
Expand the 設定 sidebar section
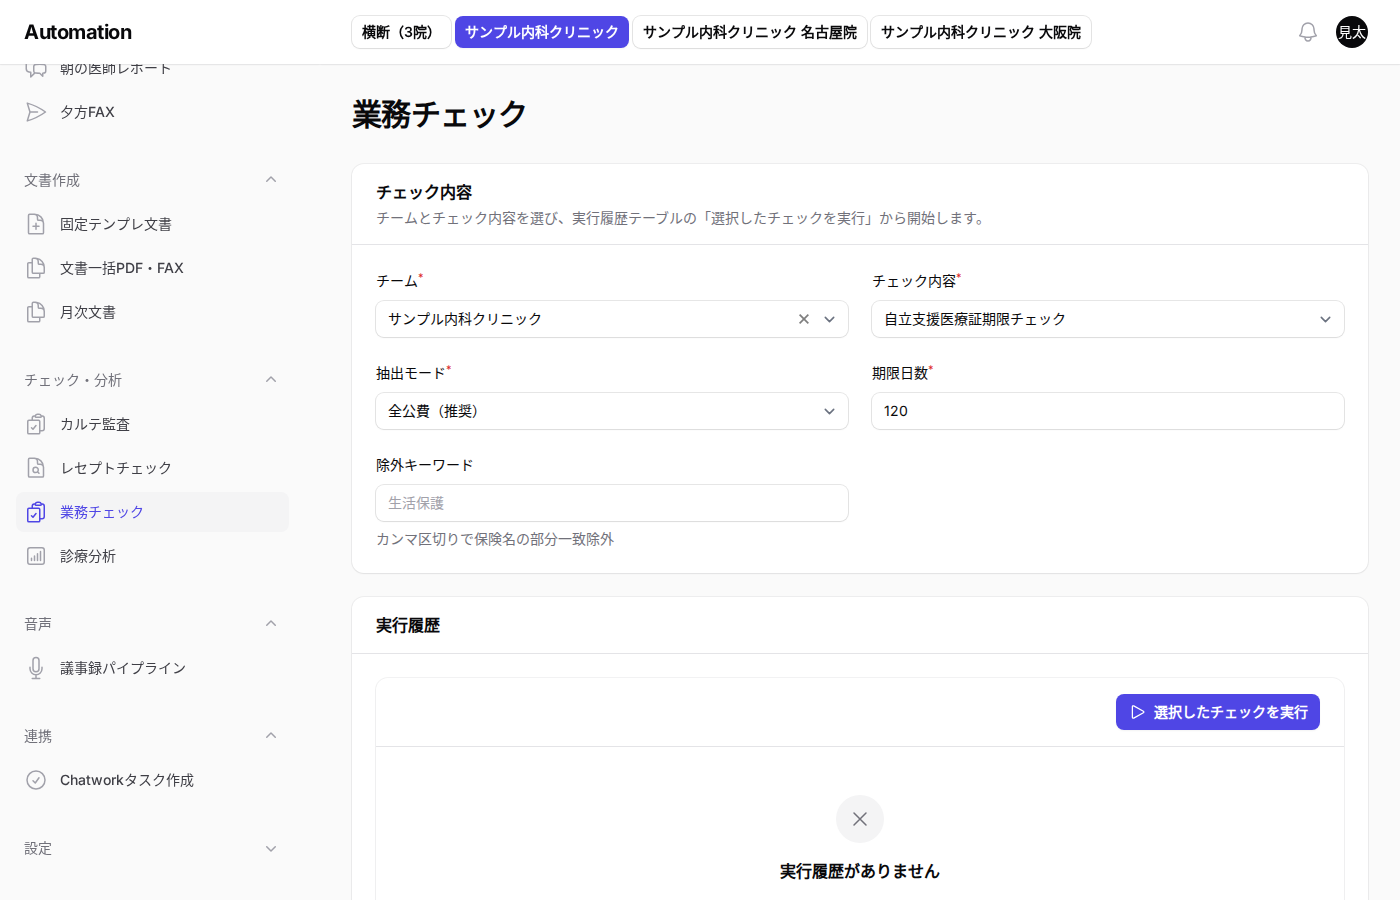point(271,849)
